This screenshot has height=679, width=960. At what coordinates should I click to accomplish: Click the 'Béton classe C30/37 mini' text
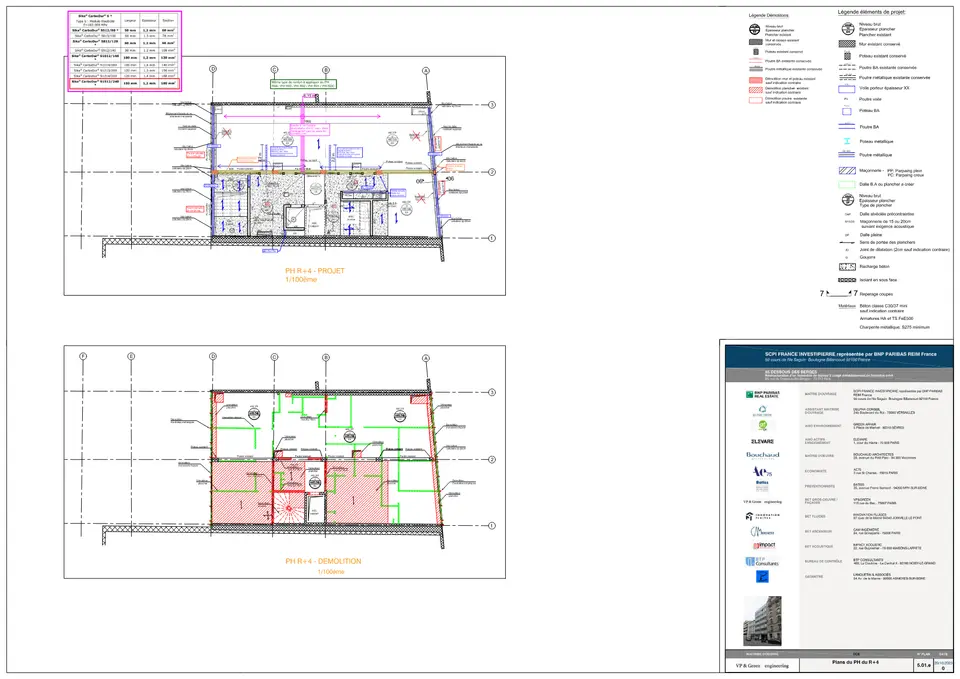(883, 306)
